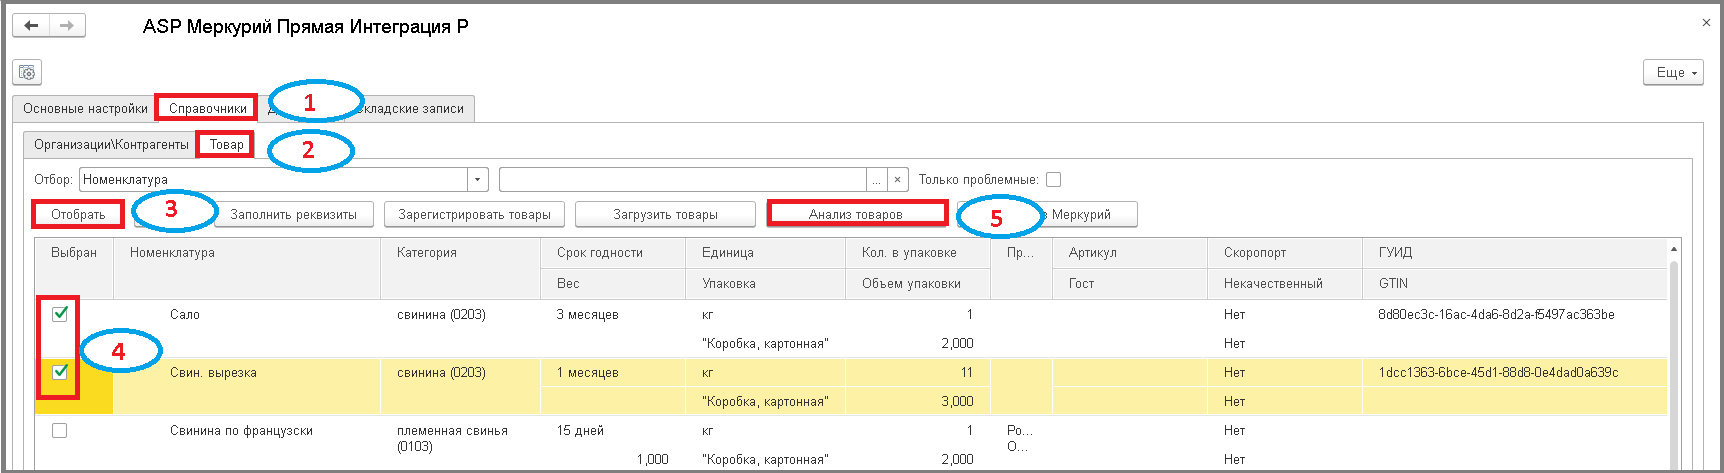Go forward with the right arrow button
The width and height of the screenshot is (1724, 473).
67,25
